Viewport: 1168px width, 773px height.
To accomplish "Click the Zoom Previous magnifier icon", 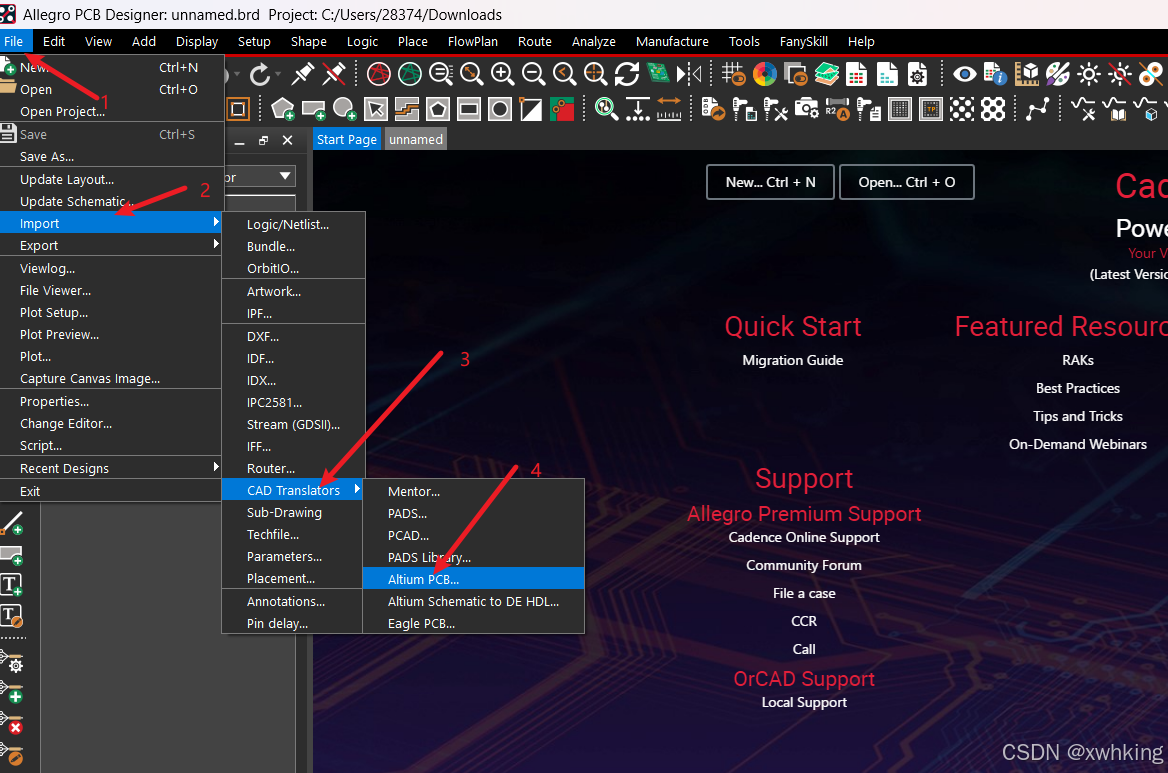I will click(565, 74).
